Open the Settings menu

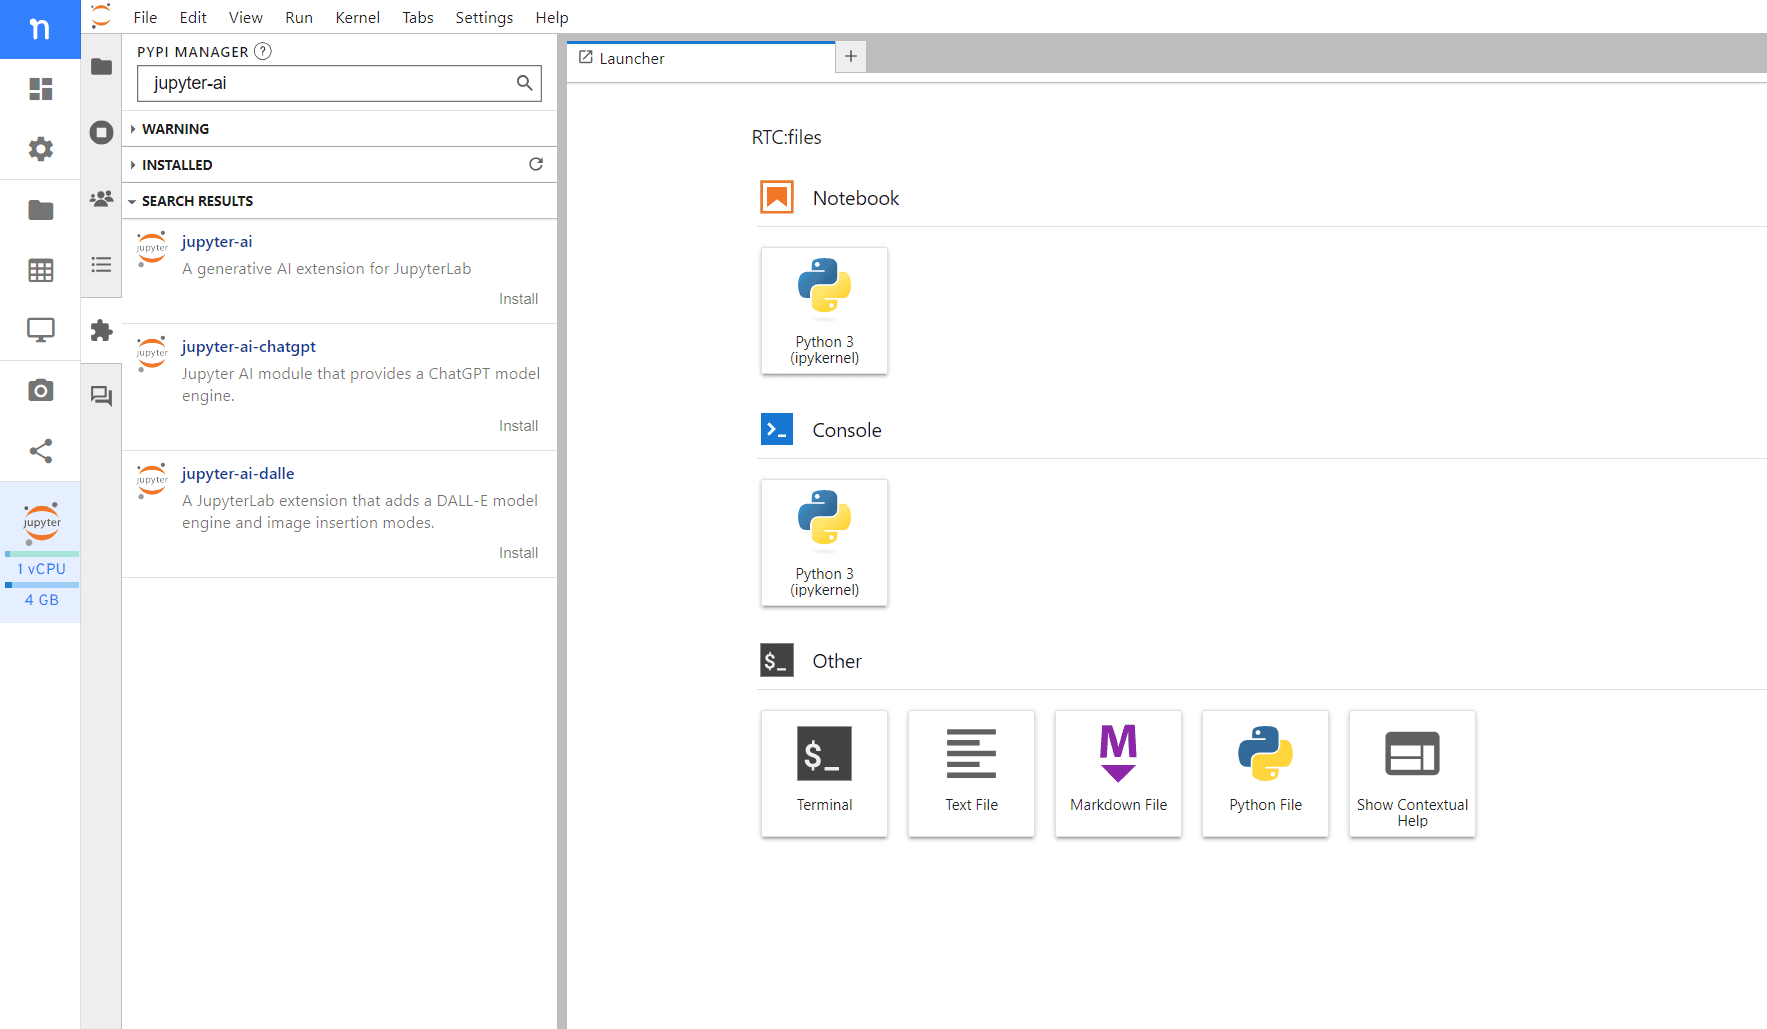(484, 17)
